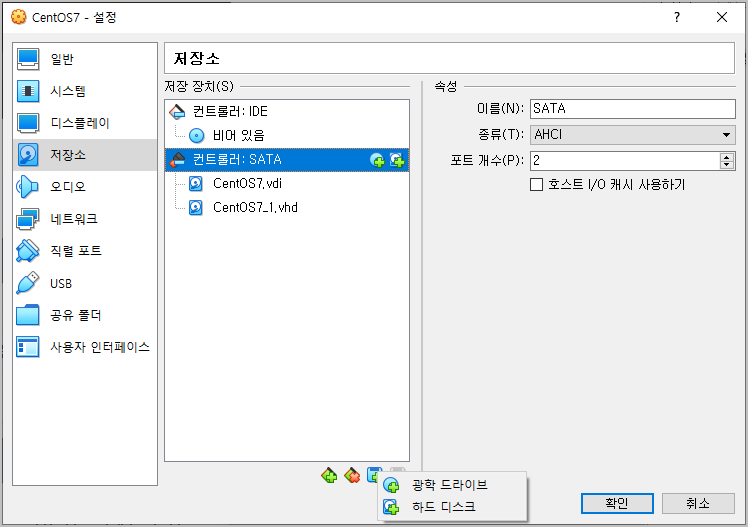The image size is (748, 527).
Task: Click the 이름(N) name field containing SATA
Action: [633, 109]
